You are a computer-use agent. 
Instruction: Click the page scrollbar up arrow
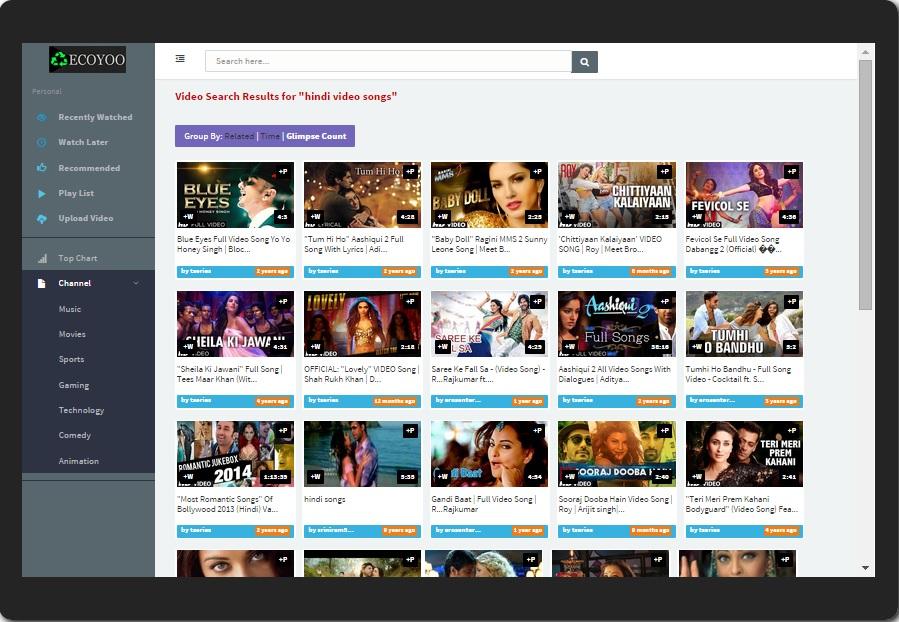(865, 52)
